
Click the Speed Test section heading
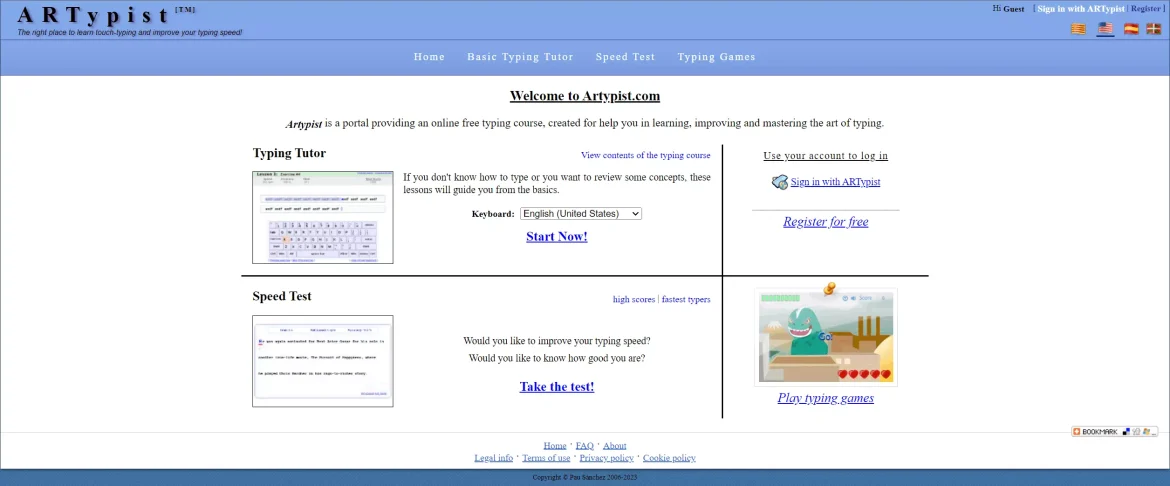coord(282,296)
